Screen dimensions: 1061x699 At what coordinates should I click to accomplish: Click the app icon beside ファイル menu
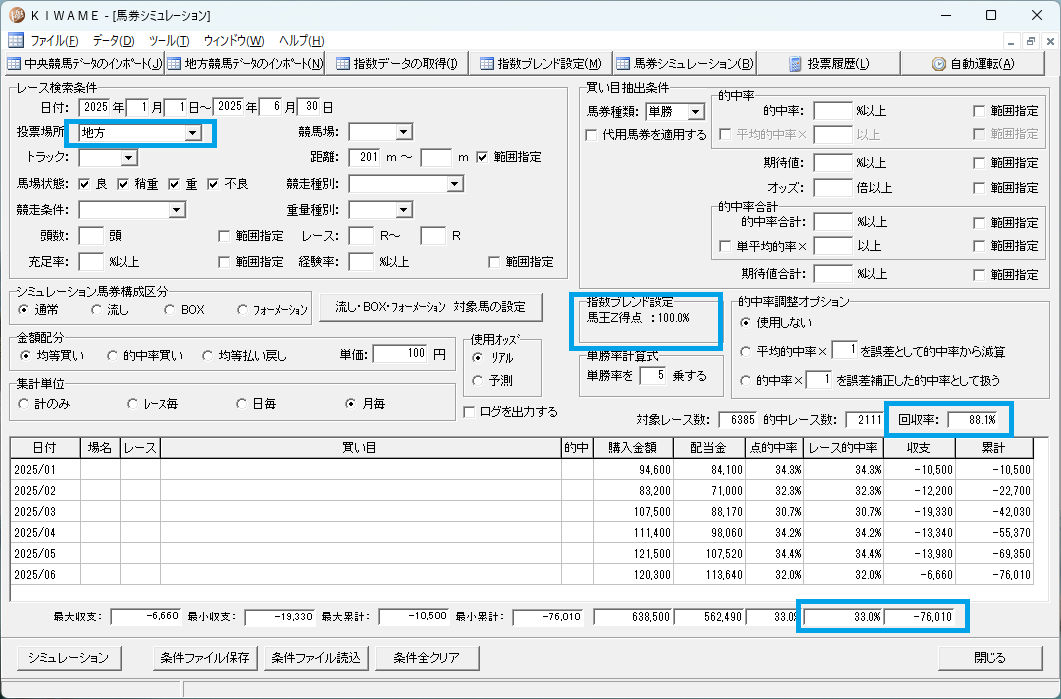pos(16,41)
